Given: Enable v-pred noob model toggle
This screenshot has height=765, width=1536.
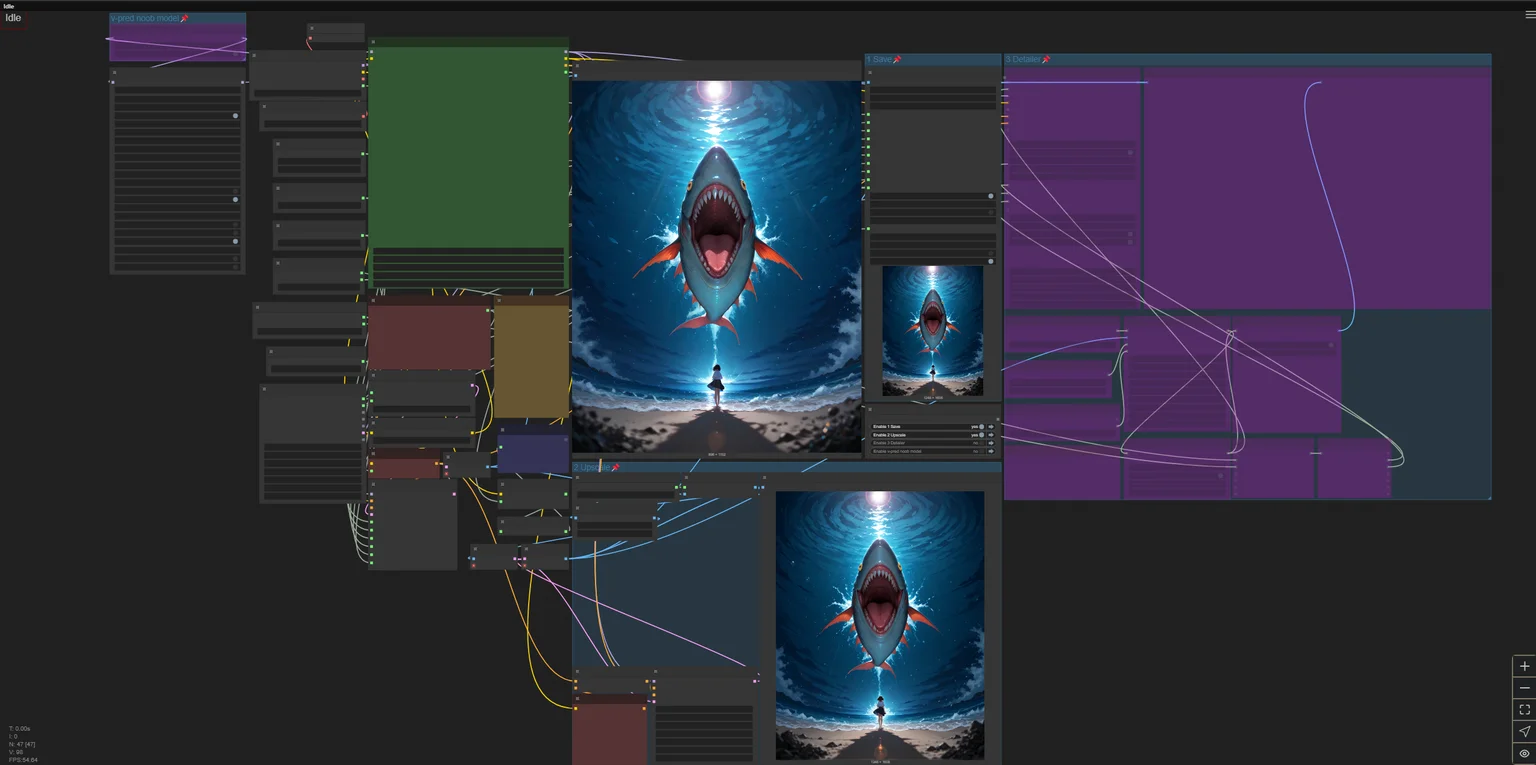Looking at the screenshot, I should 982,451.
